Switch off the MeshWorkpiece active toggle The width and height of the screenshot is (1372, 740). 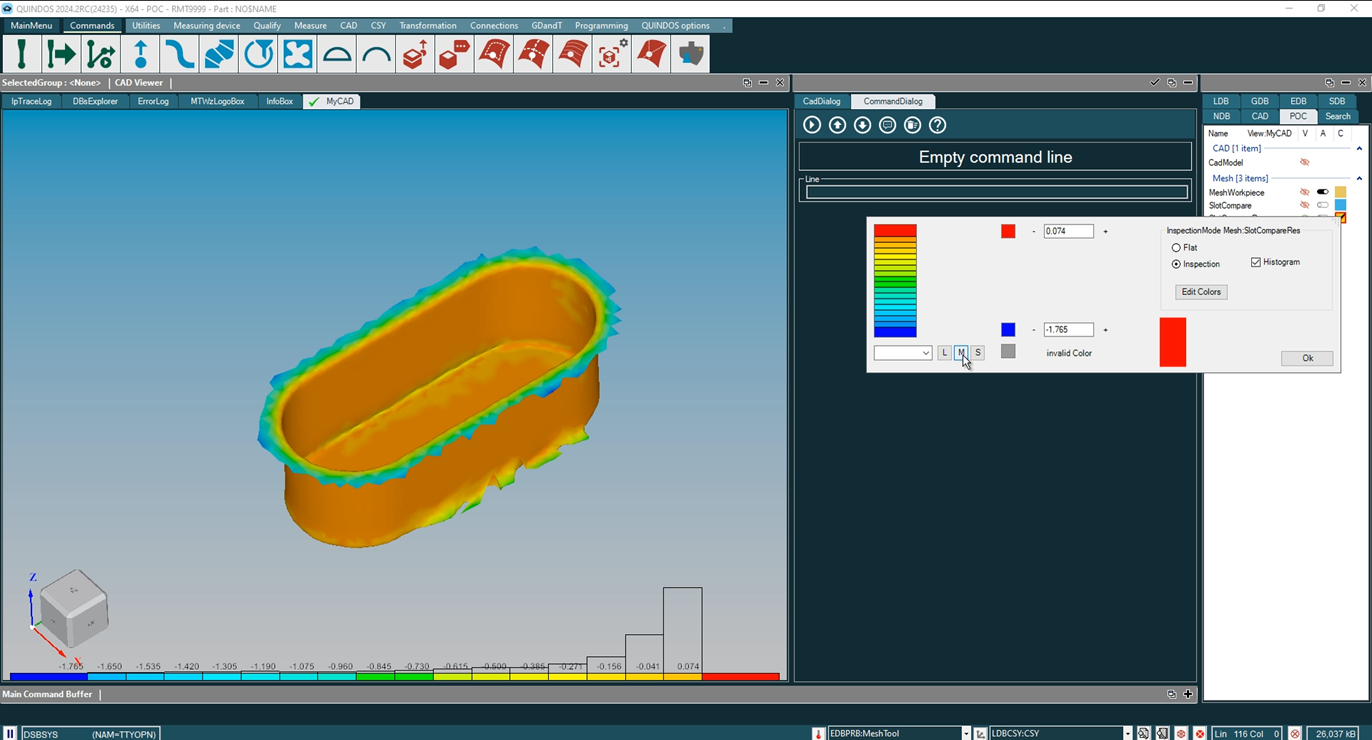coord(1323,192)
